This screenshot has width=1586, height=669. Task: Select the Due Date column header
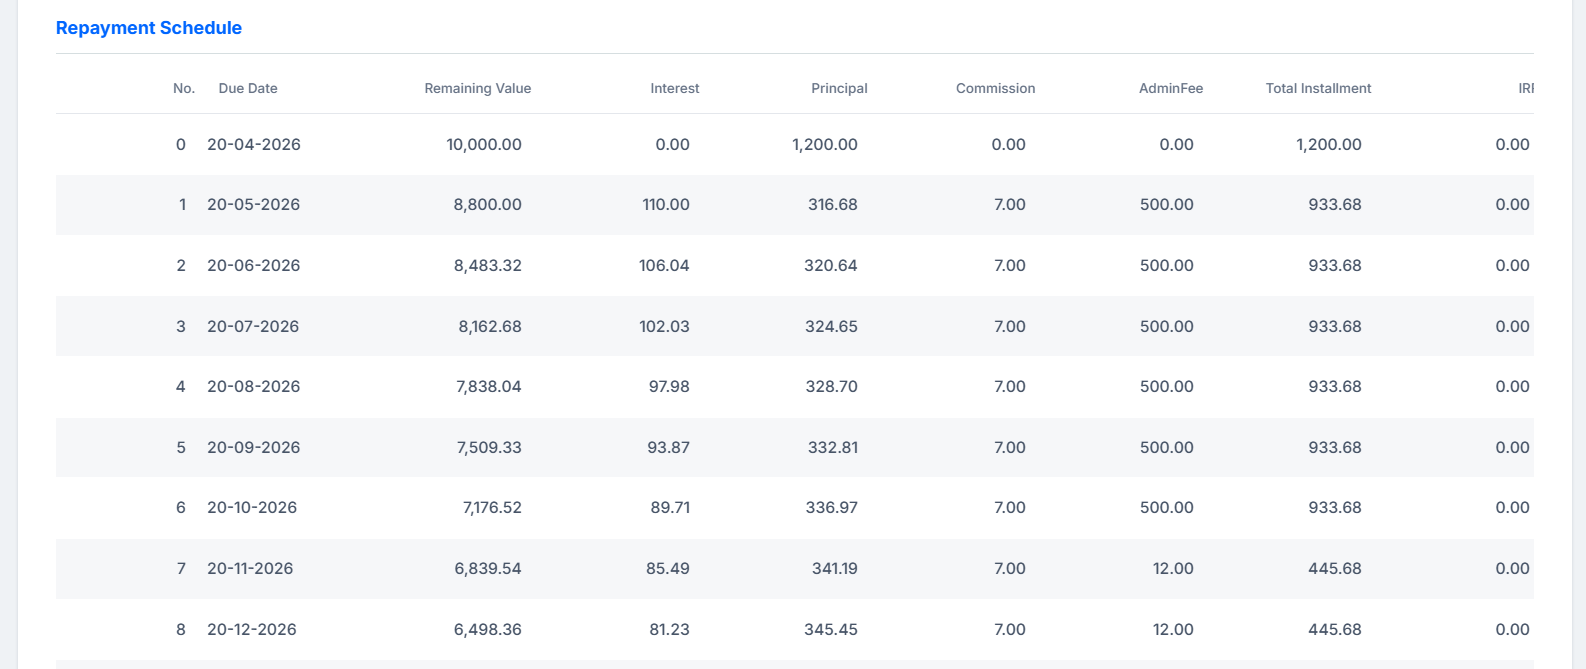click(x=248, y=88)
